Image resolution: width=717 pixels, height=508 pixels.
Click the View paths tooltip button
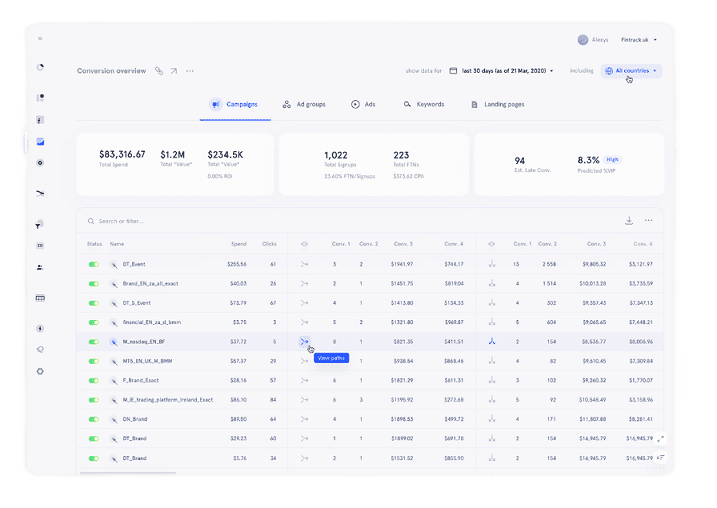(x=331, y=357)
